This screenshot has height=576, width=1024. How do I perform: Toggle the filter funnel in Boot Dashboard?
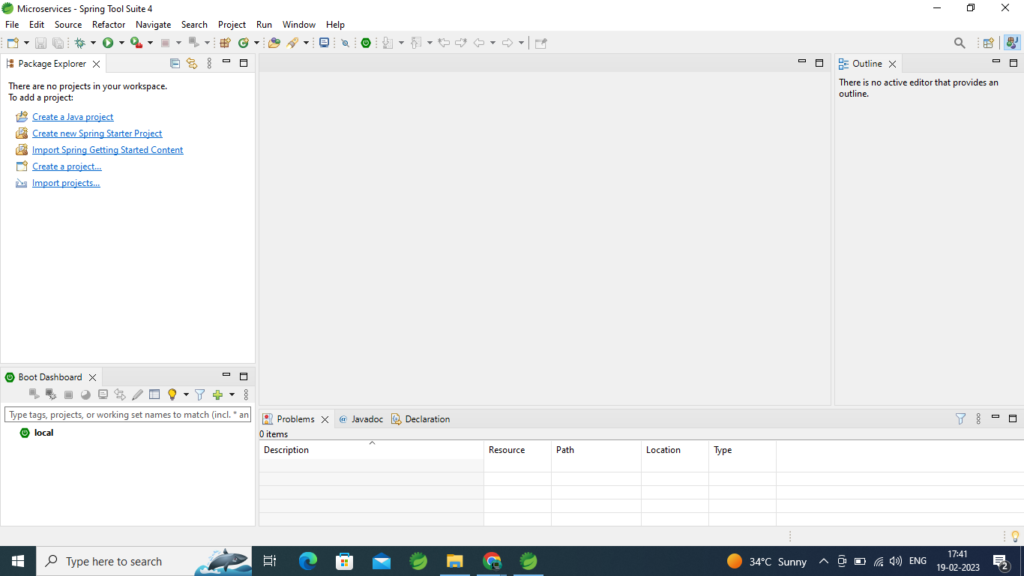pos(200,394)
